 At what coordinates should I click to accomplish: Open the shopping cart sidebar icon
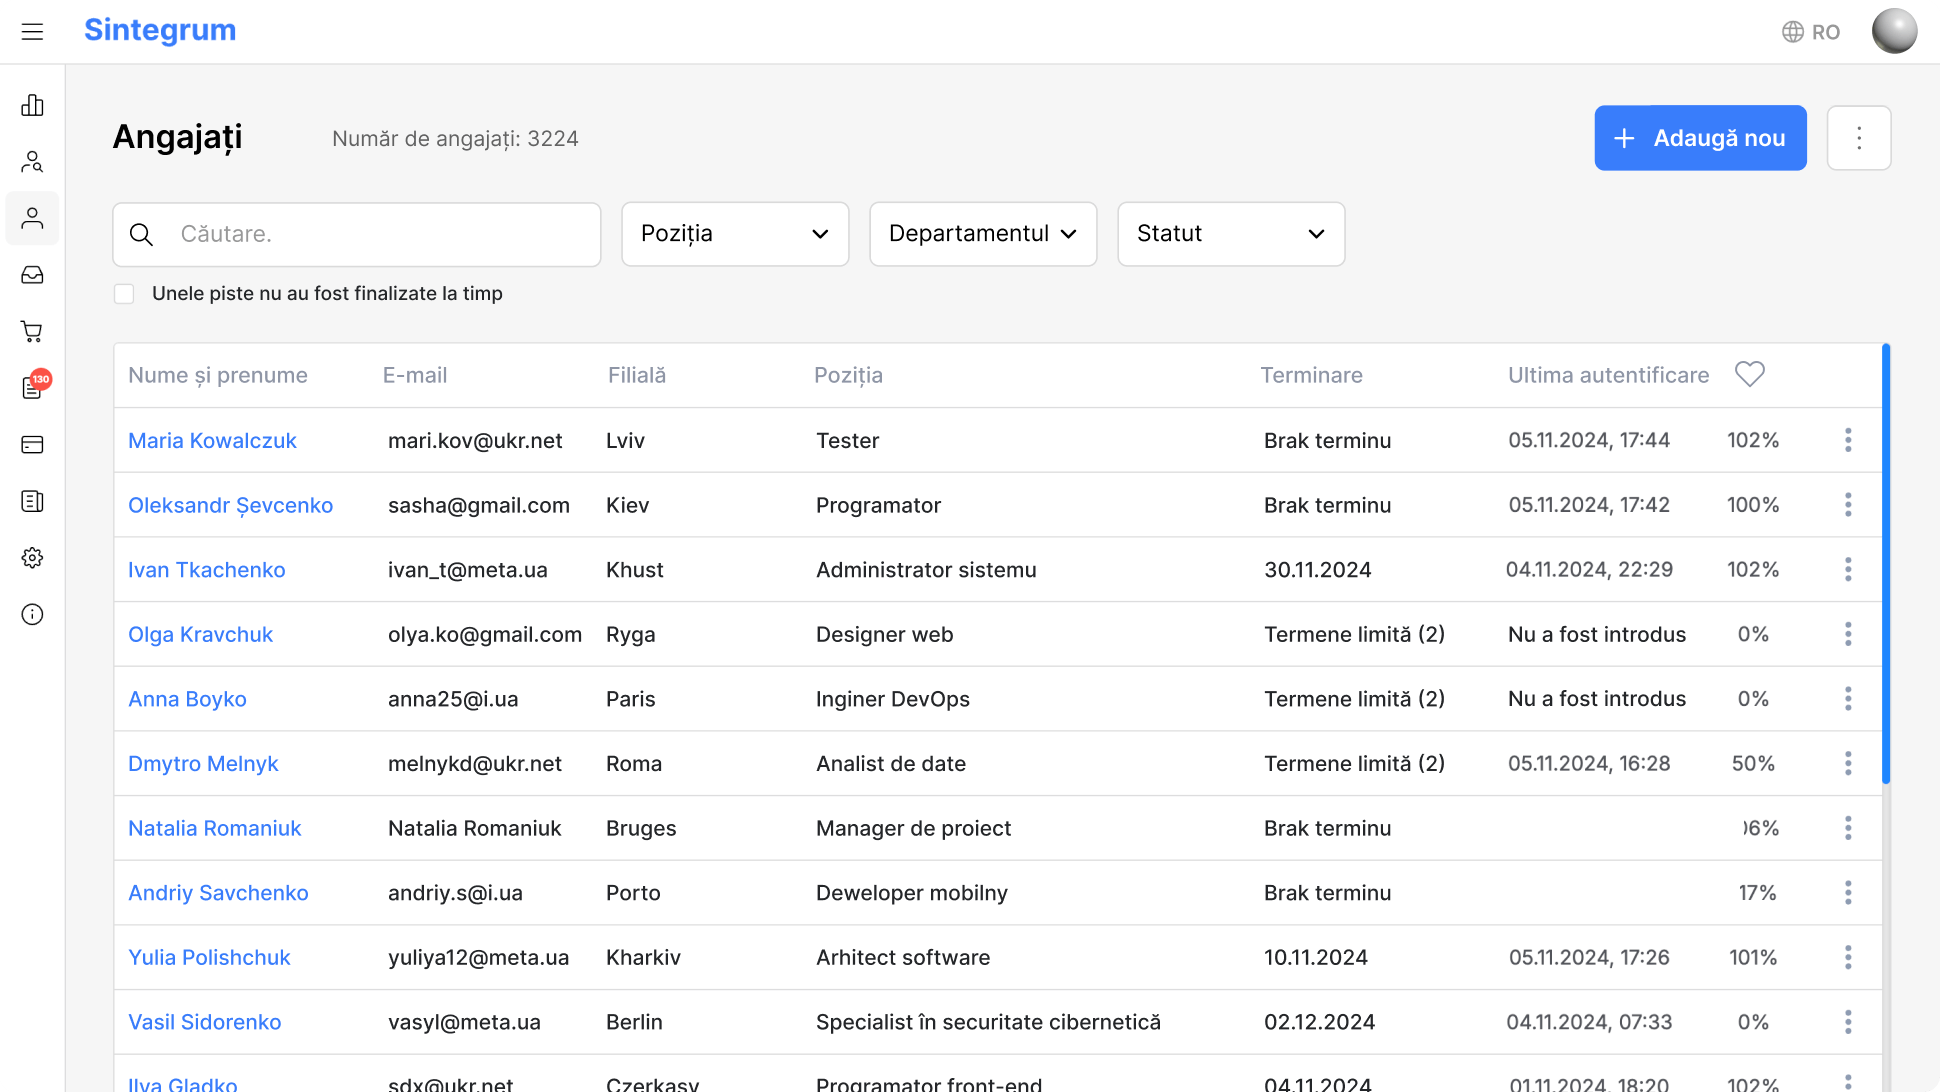point(32,331)
